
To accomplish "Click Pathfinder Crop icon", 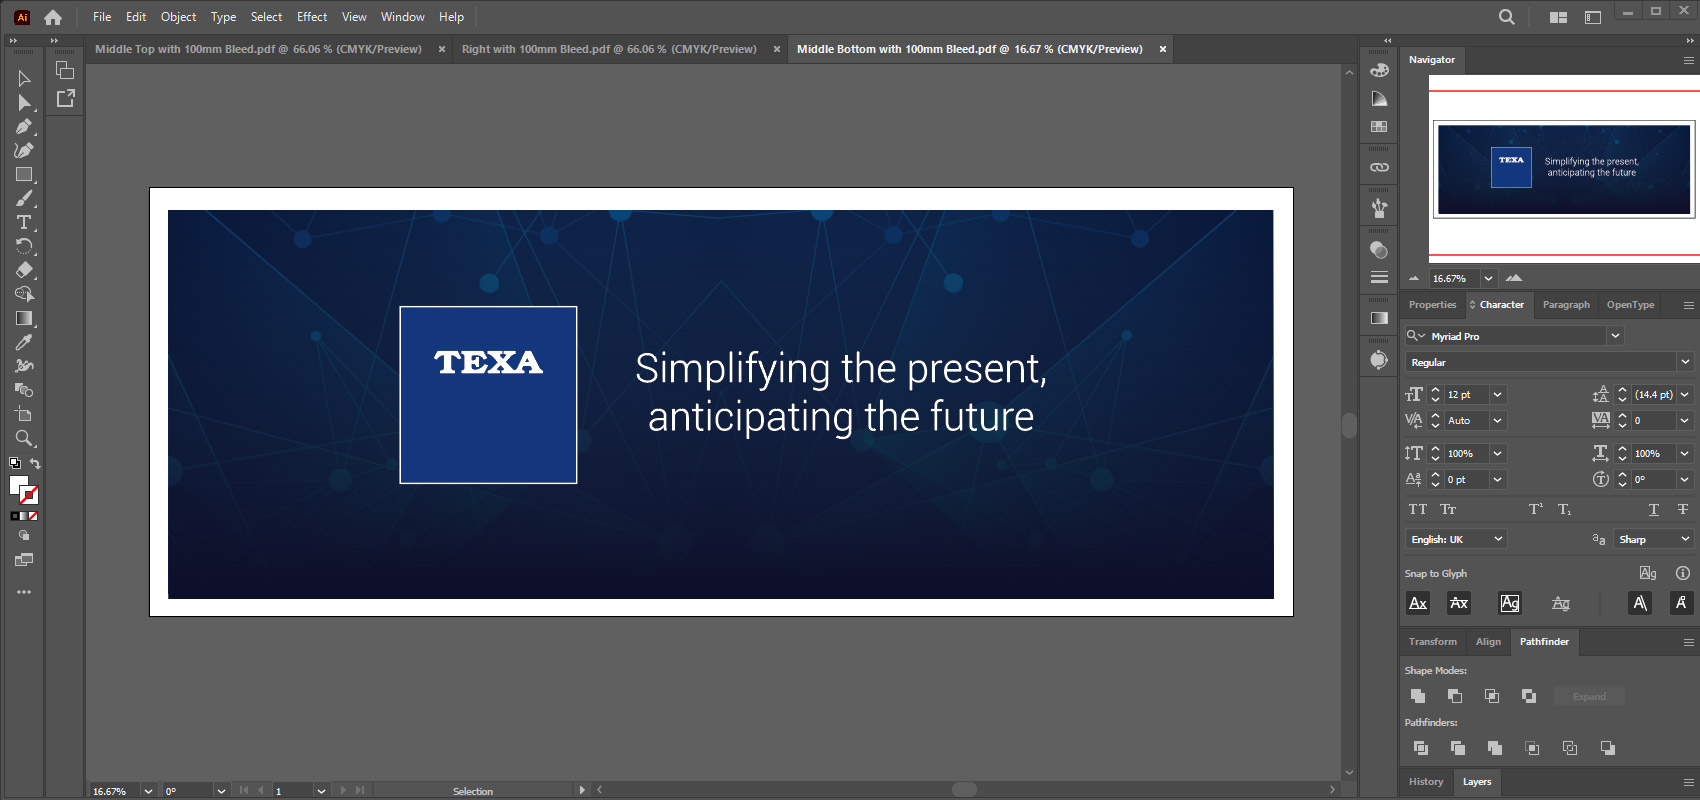I will pyautogui.click(x=1532, y=748).
